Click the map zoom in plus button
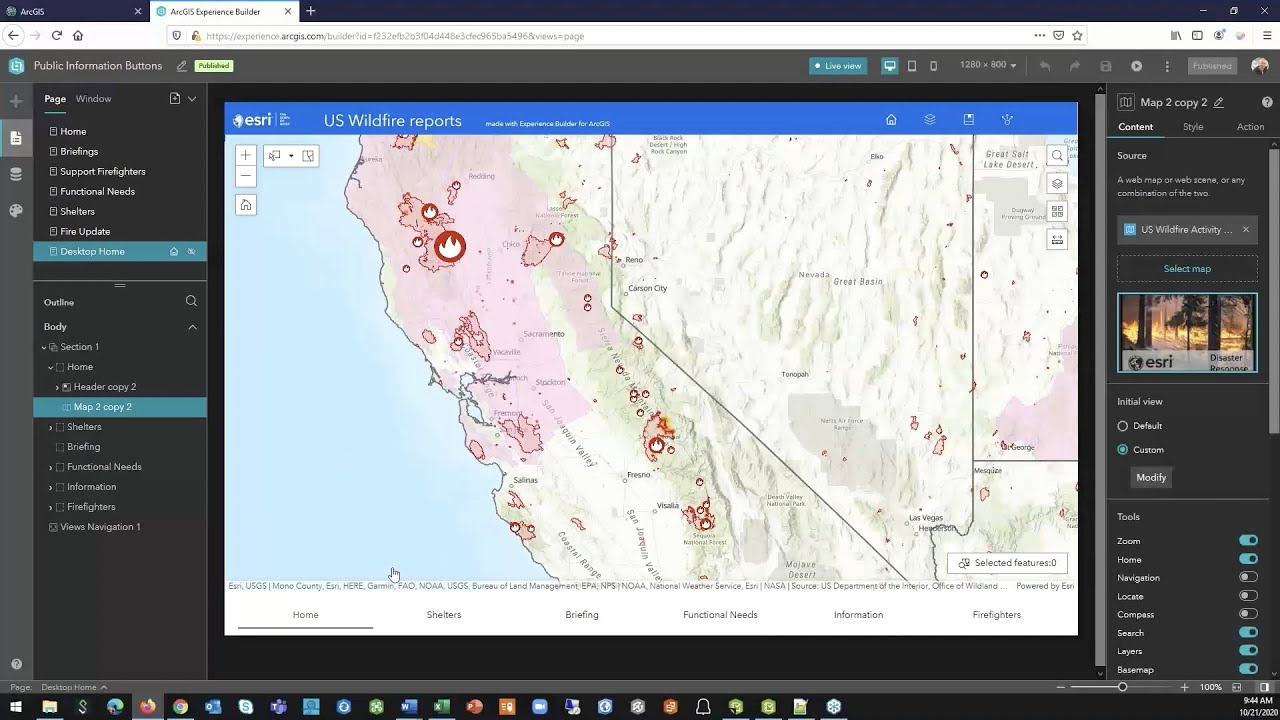1280x720 pixels. [x=246, y=155]
